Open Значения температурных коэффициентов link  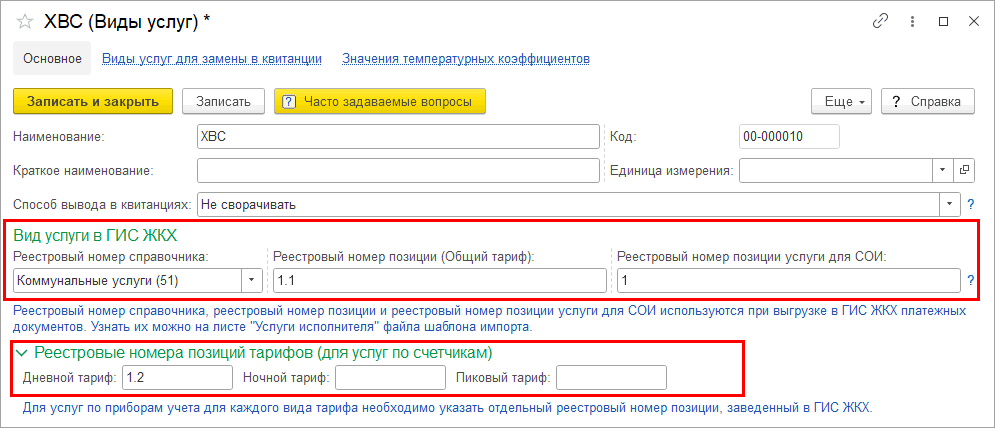click(x=465, y=59)
